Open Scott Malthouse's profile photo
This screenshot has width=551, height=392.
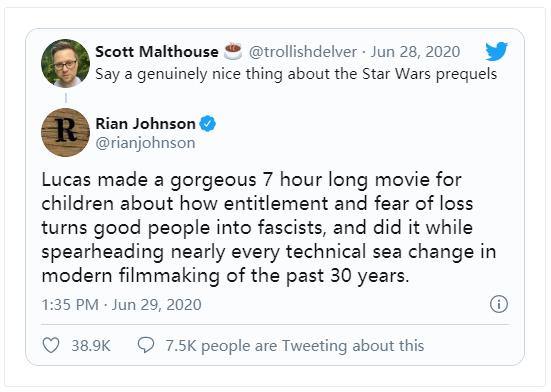click(x=65, y=63)
